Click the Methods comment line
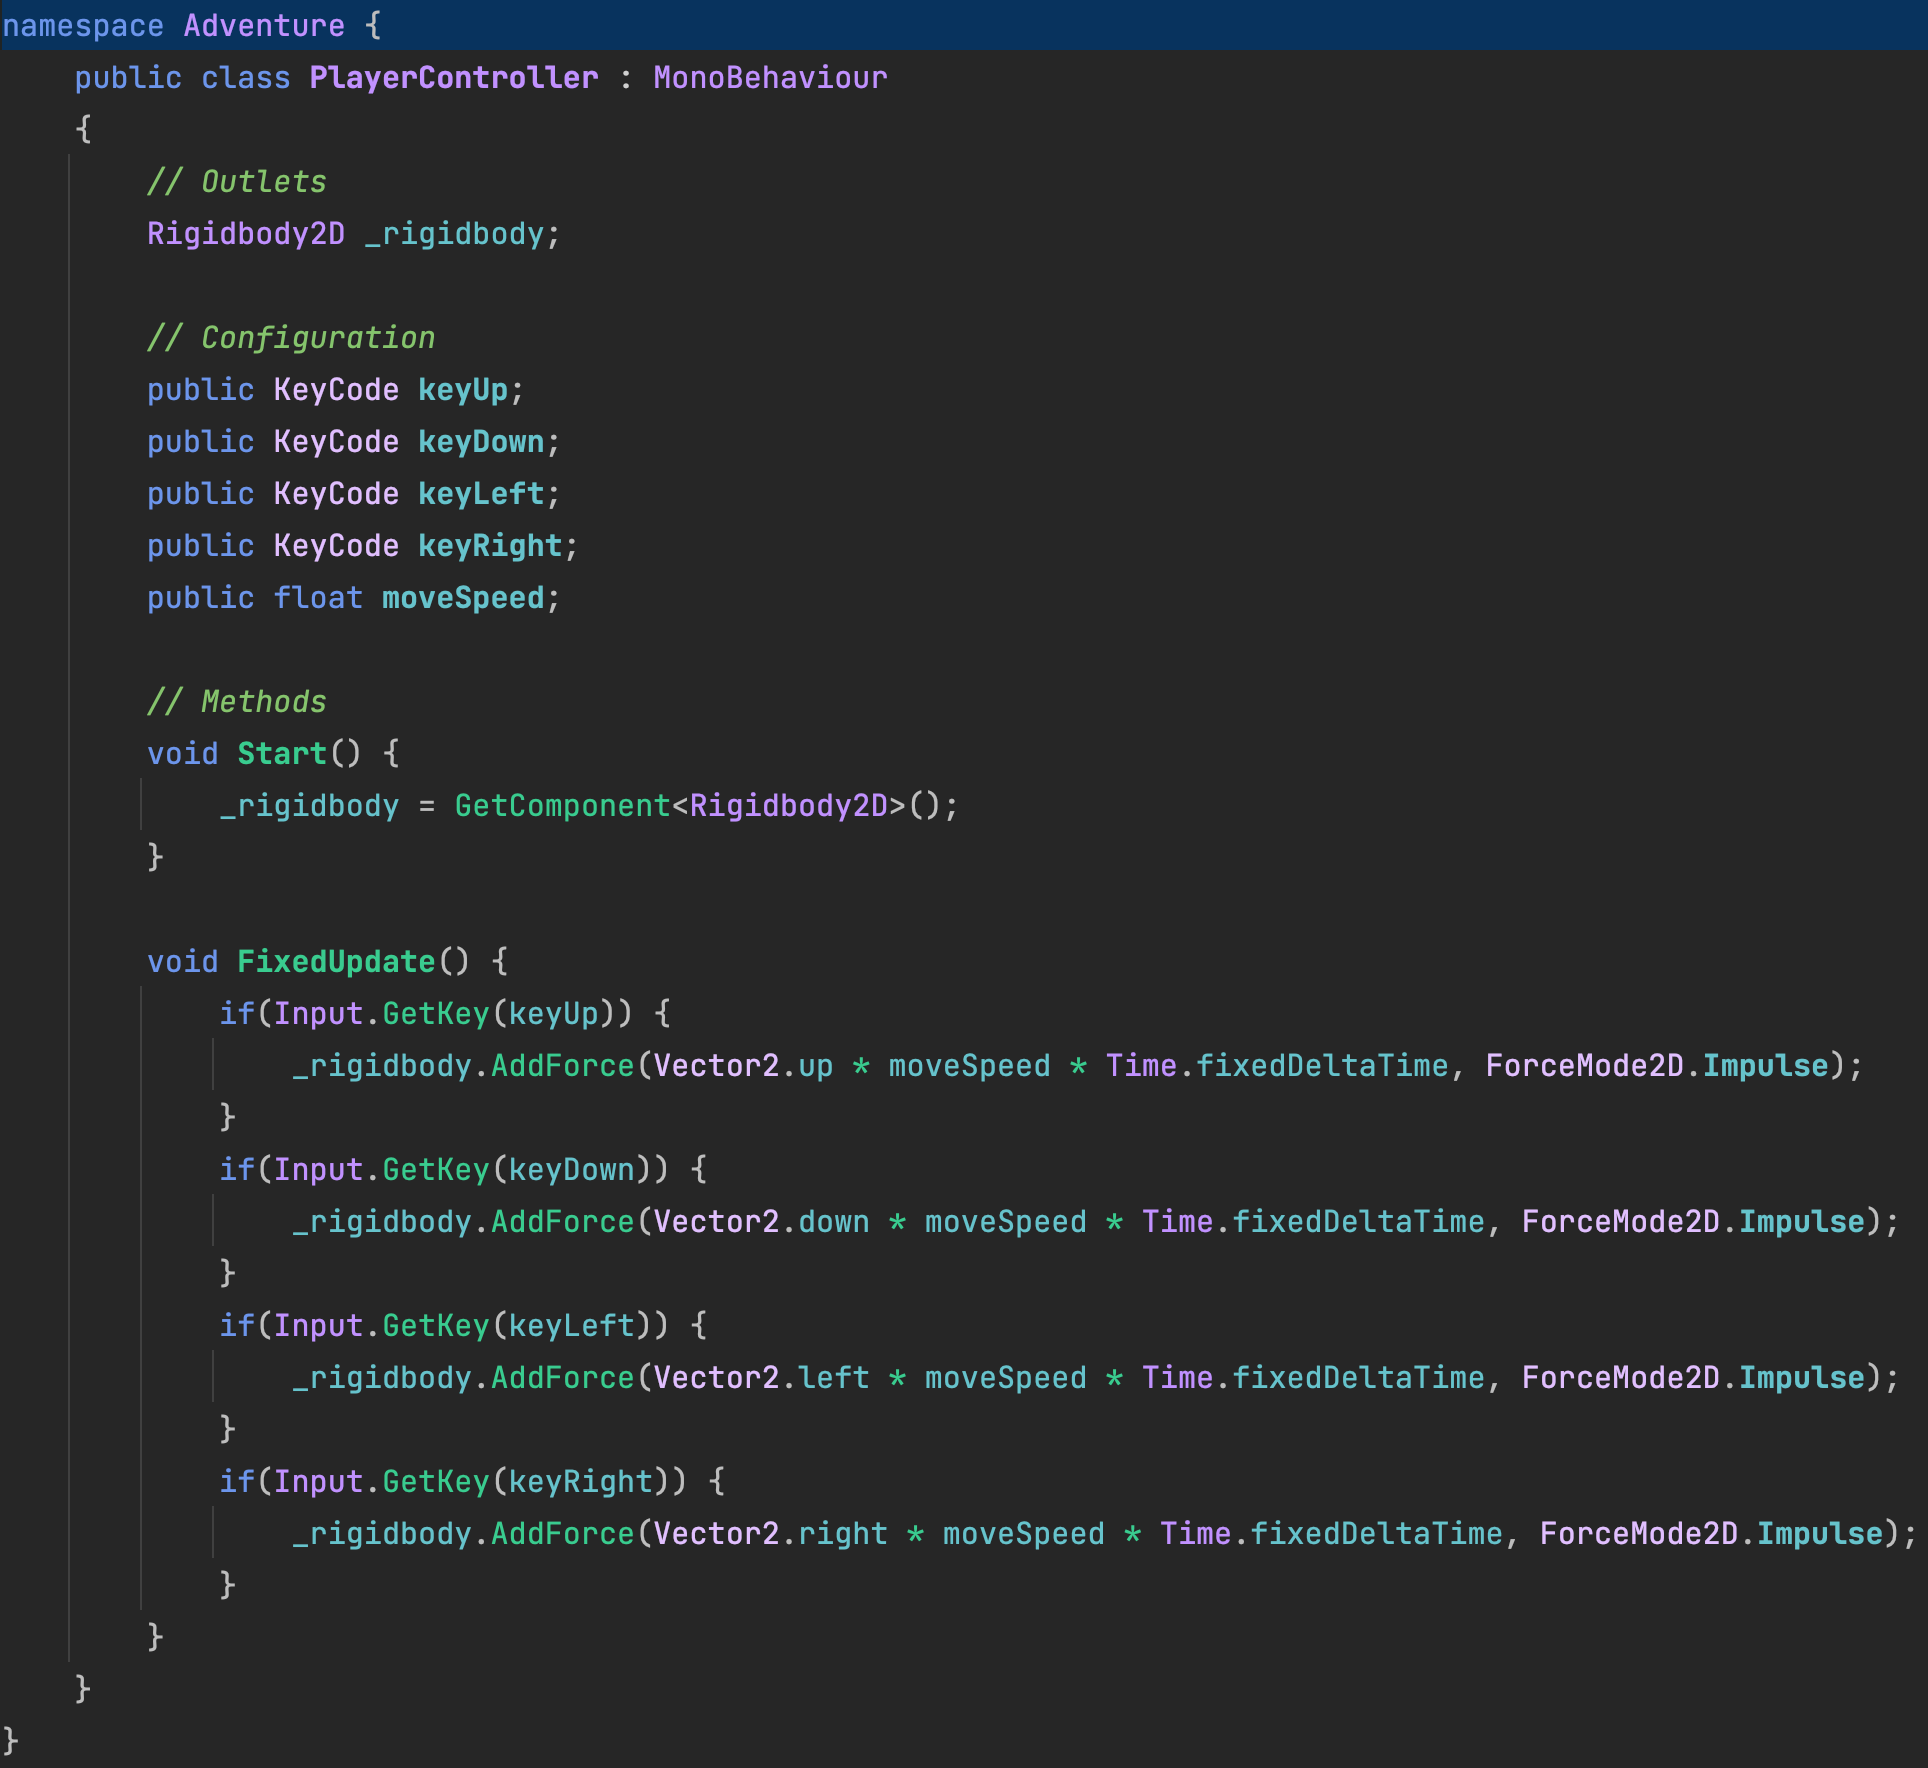 point(236,702)
